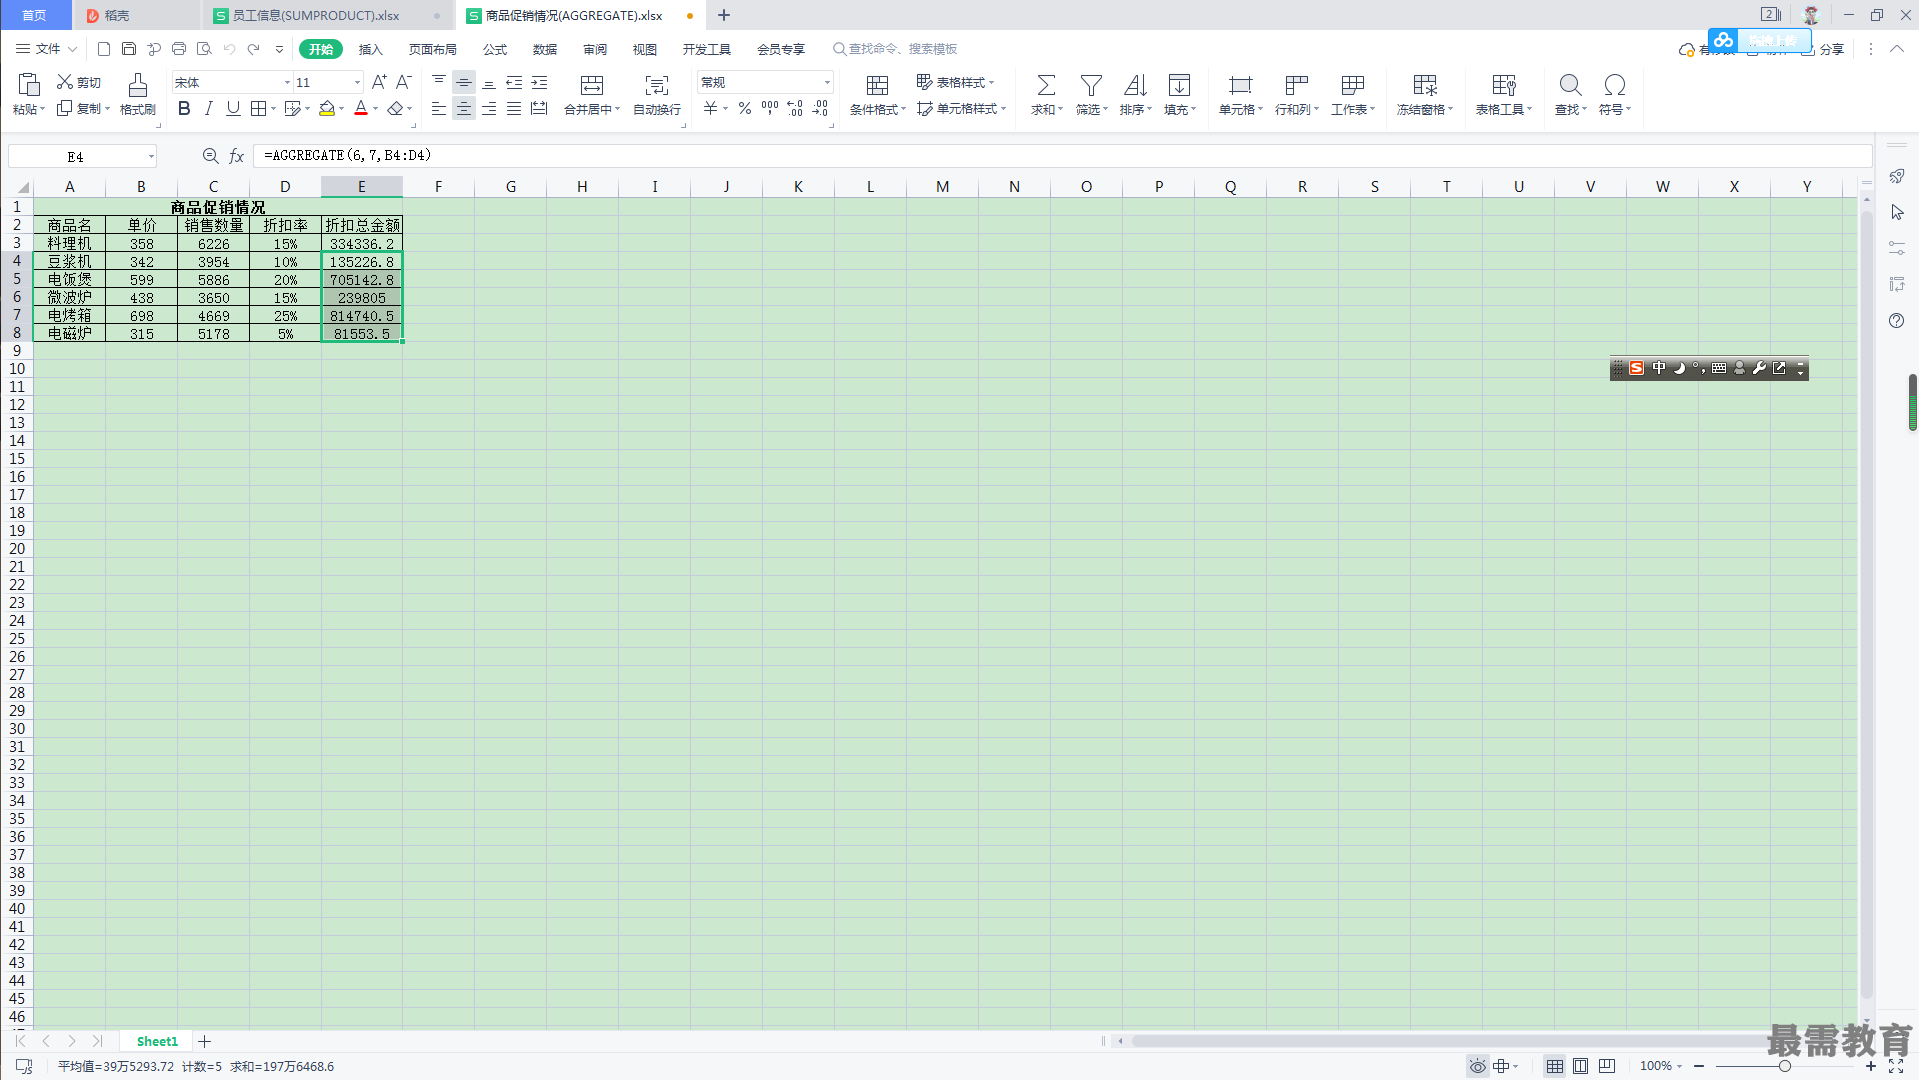Click the Filter (筛选) funnel icon
1919x1080 pixels.
tap(1091, 85)
